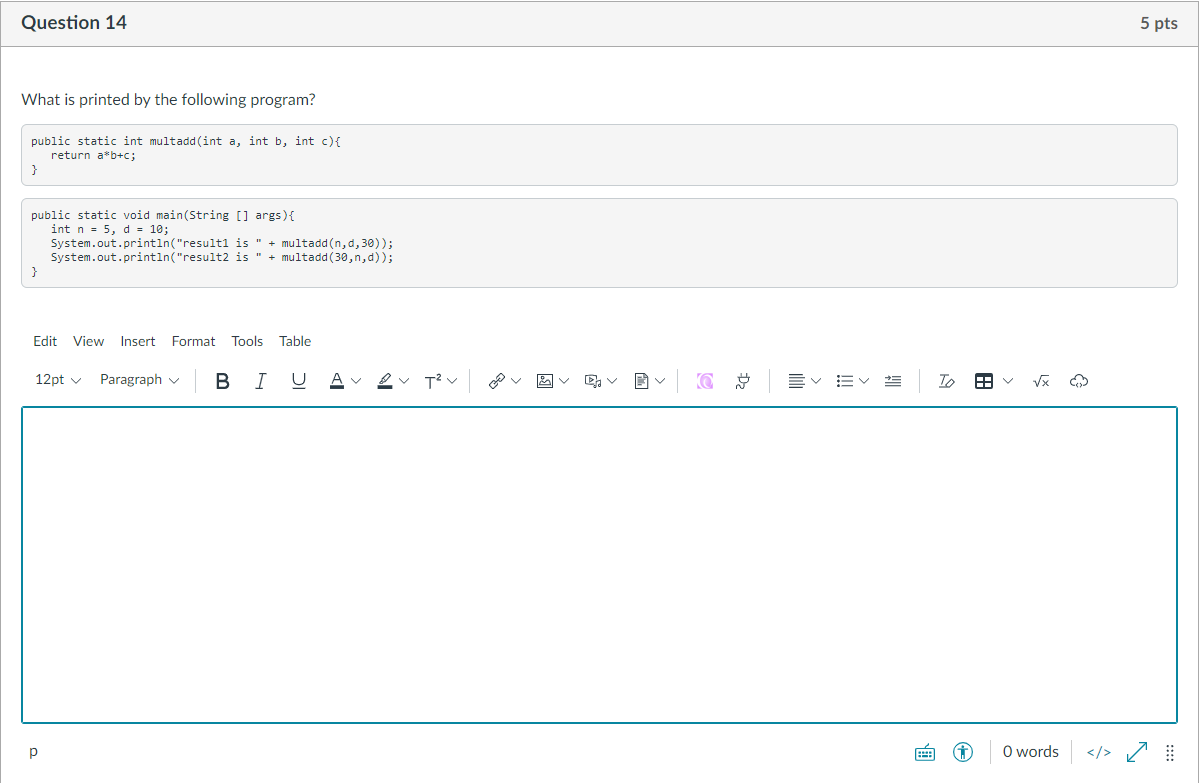This screenshot has height=783, width=1201.
Task: Click inside the answer text editor area
Action: (599, 564)
